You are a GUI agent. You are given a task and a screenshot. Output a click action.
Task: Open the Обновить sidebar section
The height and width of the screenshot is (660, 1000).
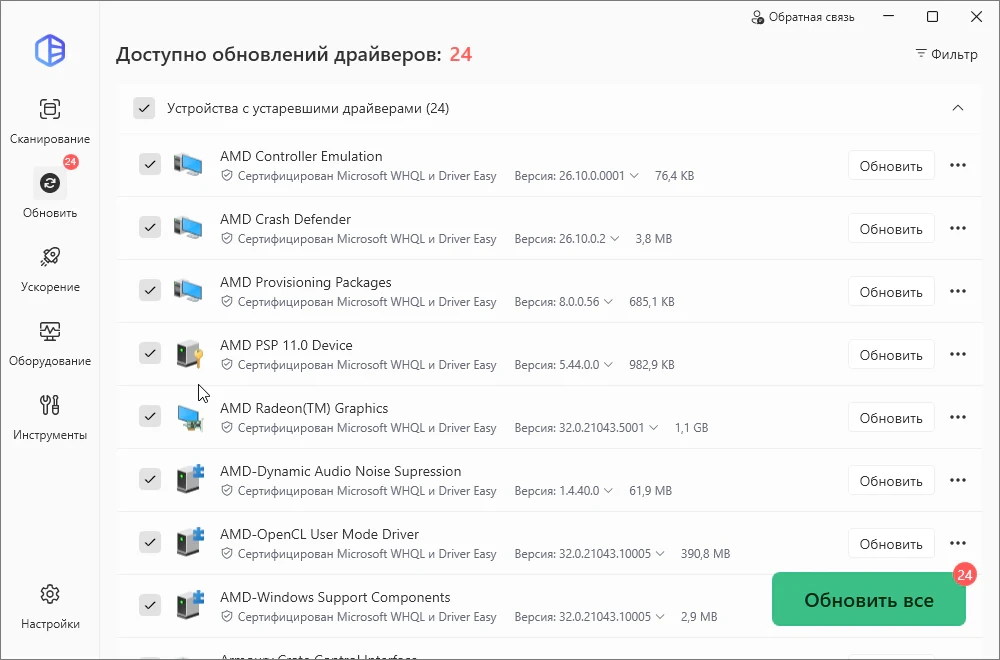(50, 194)
